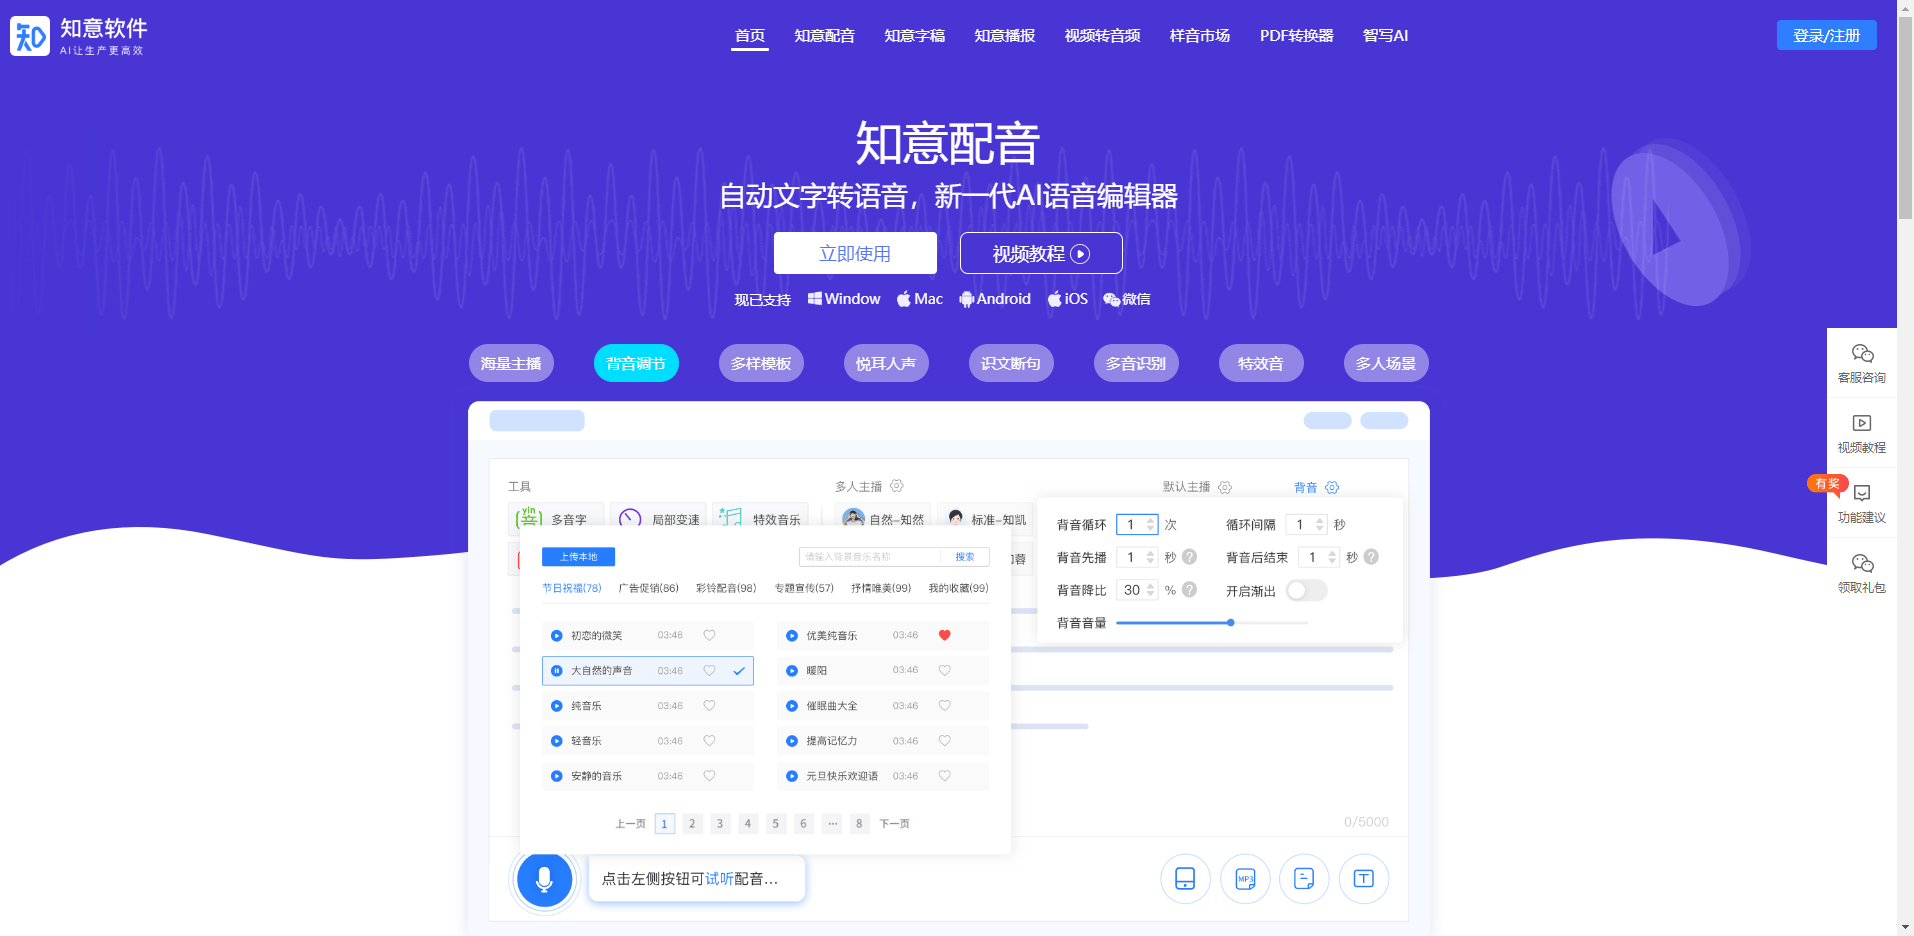Image resolution: width=1914 pixels, height=936 pixels.
Task: Open 智写AI in the top navigation
Action: (1385, 36)
